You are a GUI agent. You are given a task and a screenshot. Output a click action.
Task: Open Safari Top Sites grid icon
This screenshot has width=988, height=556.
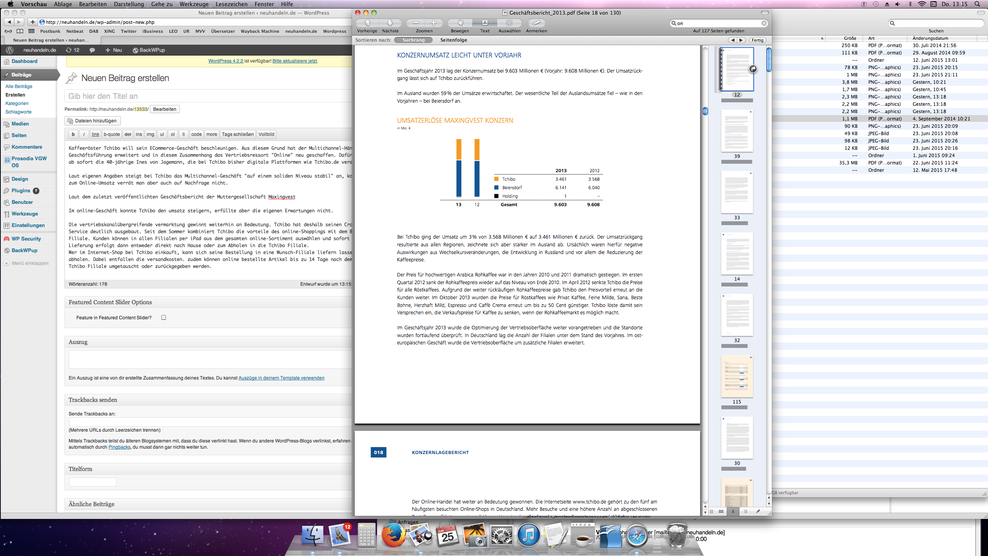31,31
